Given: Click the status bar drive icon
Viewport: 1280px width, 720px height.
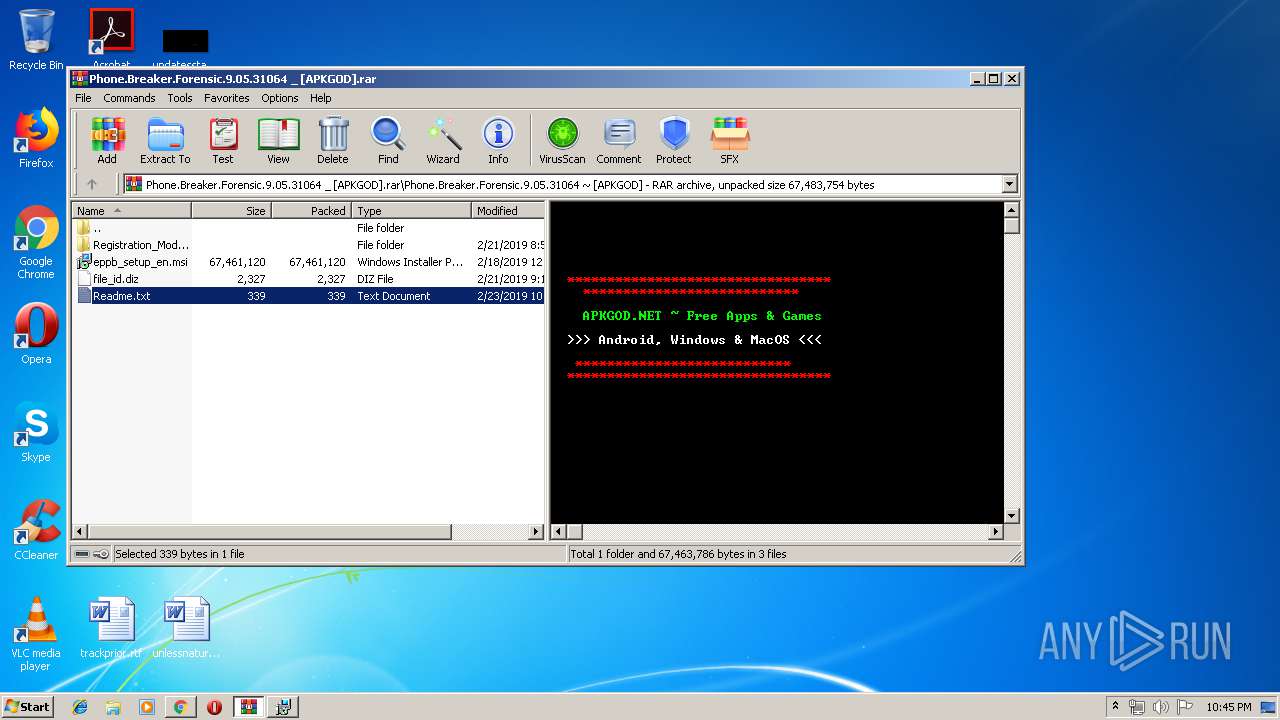Looking at the screenshot, I should click(x=82, y=553).
